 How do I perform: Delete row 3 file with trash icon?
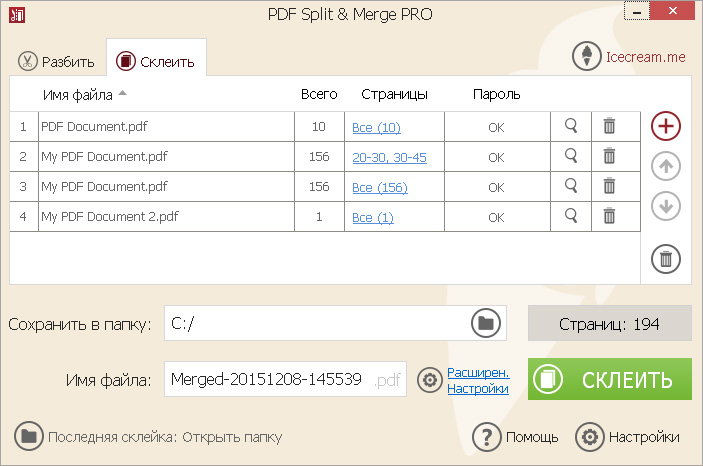tap(609, 186)
